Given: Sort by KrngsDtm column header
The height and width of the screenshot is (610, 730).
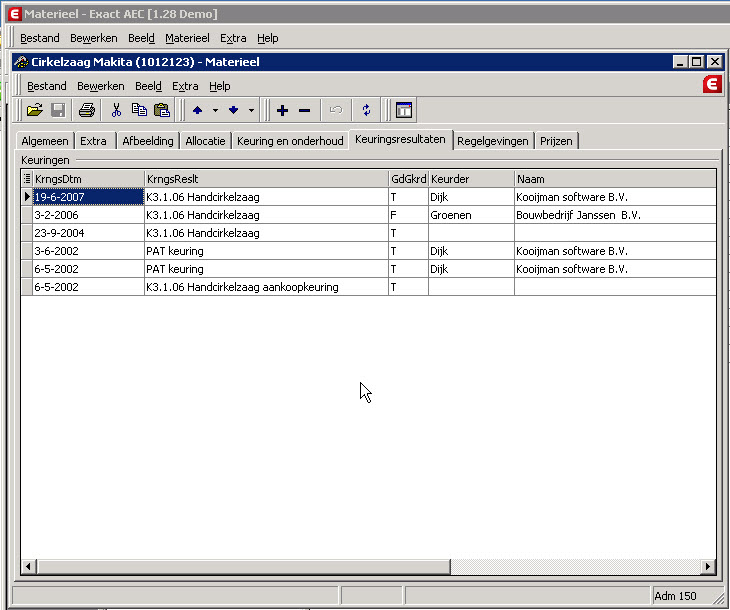Looking at the screenshot, I should (x=88, y=179).
